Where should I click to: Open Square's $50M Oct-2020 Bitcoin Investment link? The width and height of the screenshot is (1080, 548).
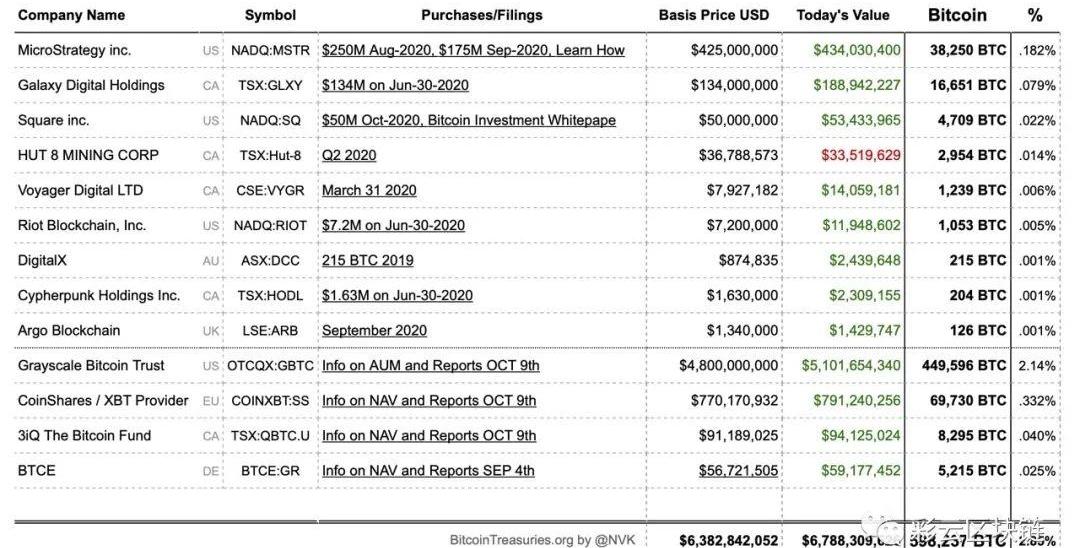(x=469, y=120)
